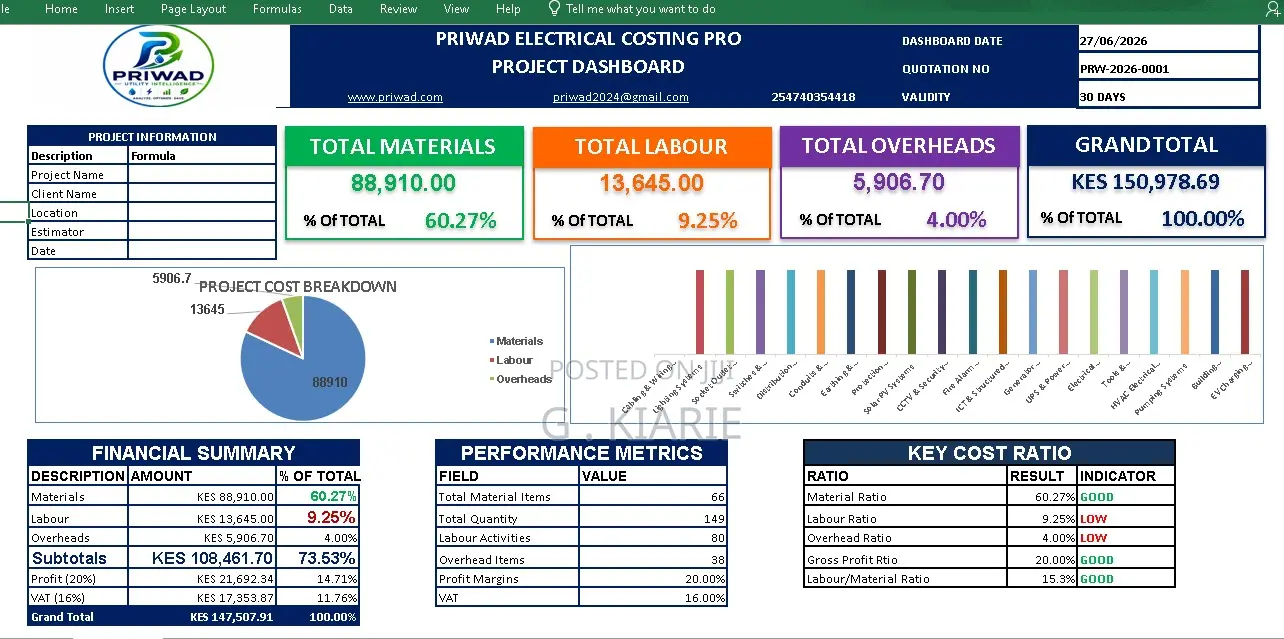Image resolution: width=1284 pixels, height=639 pixels.
Task: Click the Overhead Ratio LOW indicator
Action: tap(1126, 538)
